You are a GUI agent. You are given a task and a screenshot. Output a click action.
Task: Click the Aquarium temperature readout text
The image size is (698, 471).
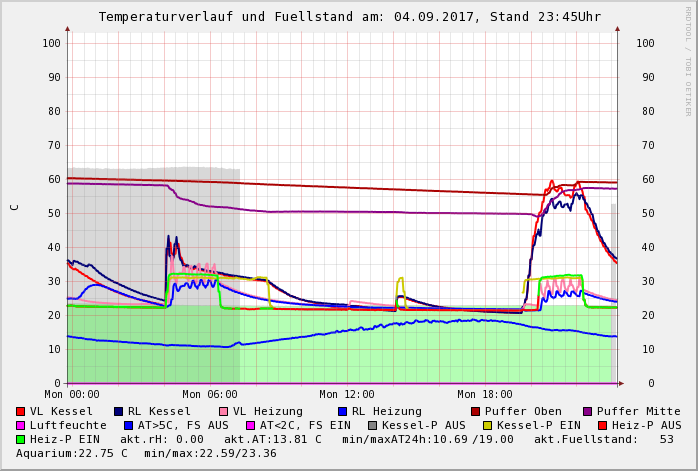click(72, 453)
